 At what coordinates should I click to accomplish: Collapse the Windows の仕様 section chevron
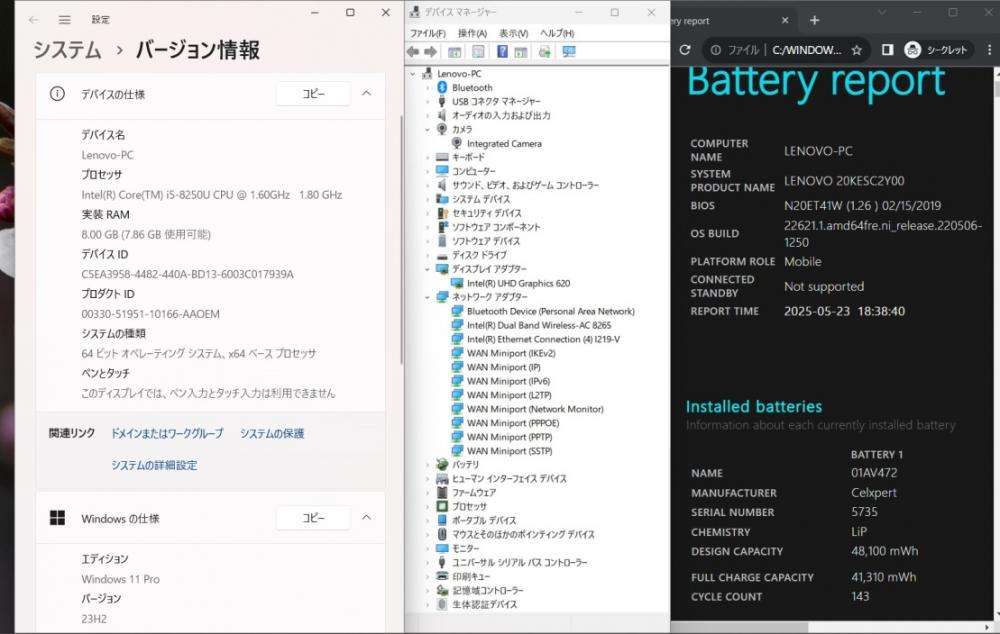[x=367, y=518]
